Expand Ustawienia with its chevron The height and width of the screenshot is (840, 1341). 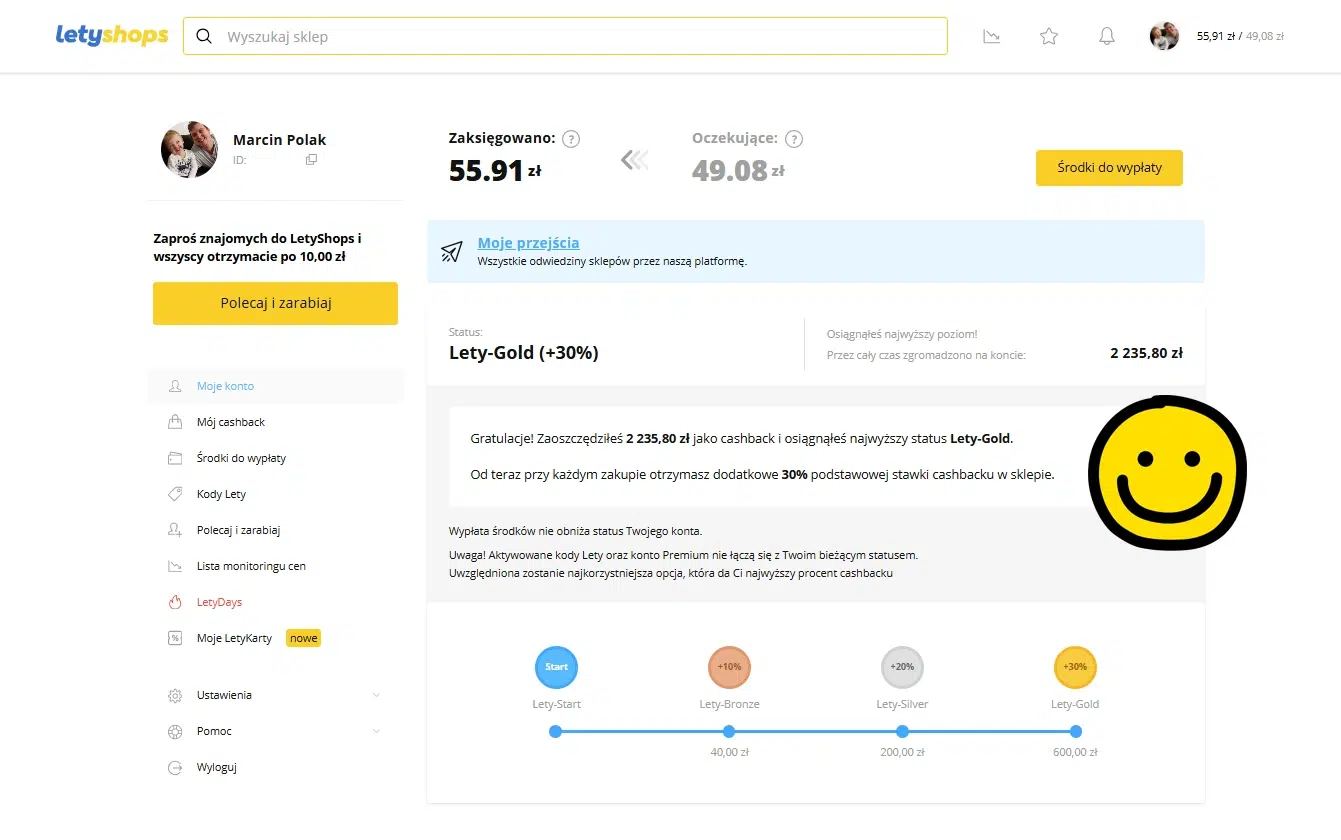tap(376, 695)
